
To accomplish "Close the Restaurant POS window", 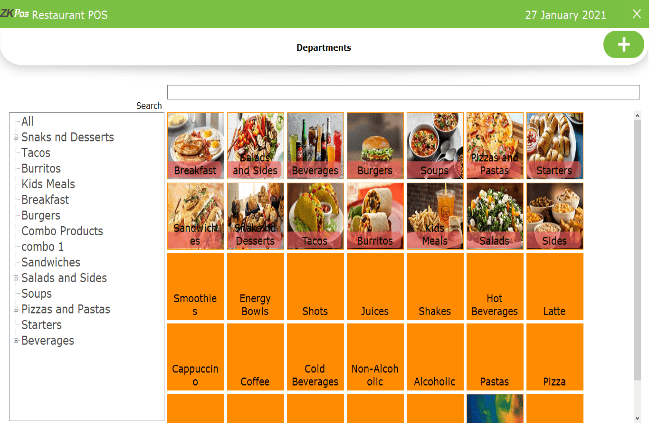I will (x=637, y=14).
